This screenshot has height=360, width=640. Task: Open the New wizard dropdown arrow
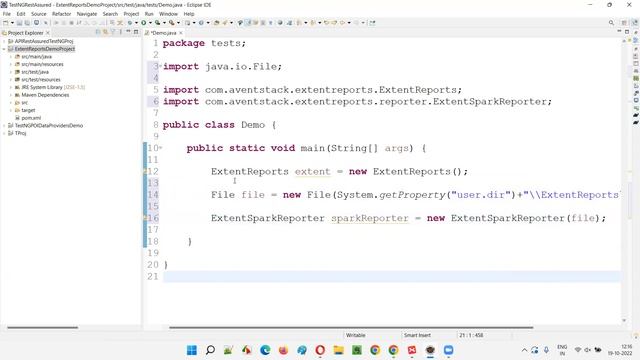click(x=13, y=23)
